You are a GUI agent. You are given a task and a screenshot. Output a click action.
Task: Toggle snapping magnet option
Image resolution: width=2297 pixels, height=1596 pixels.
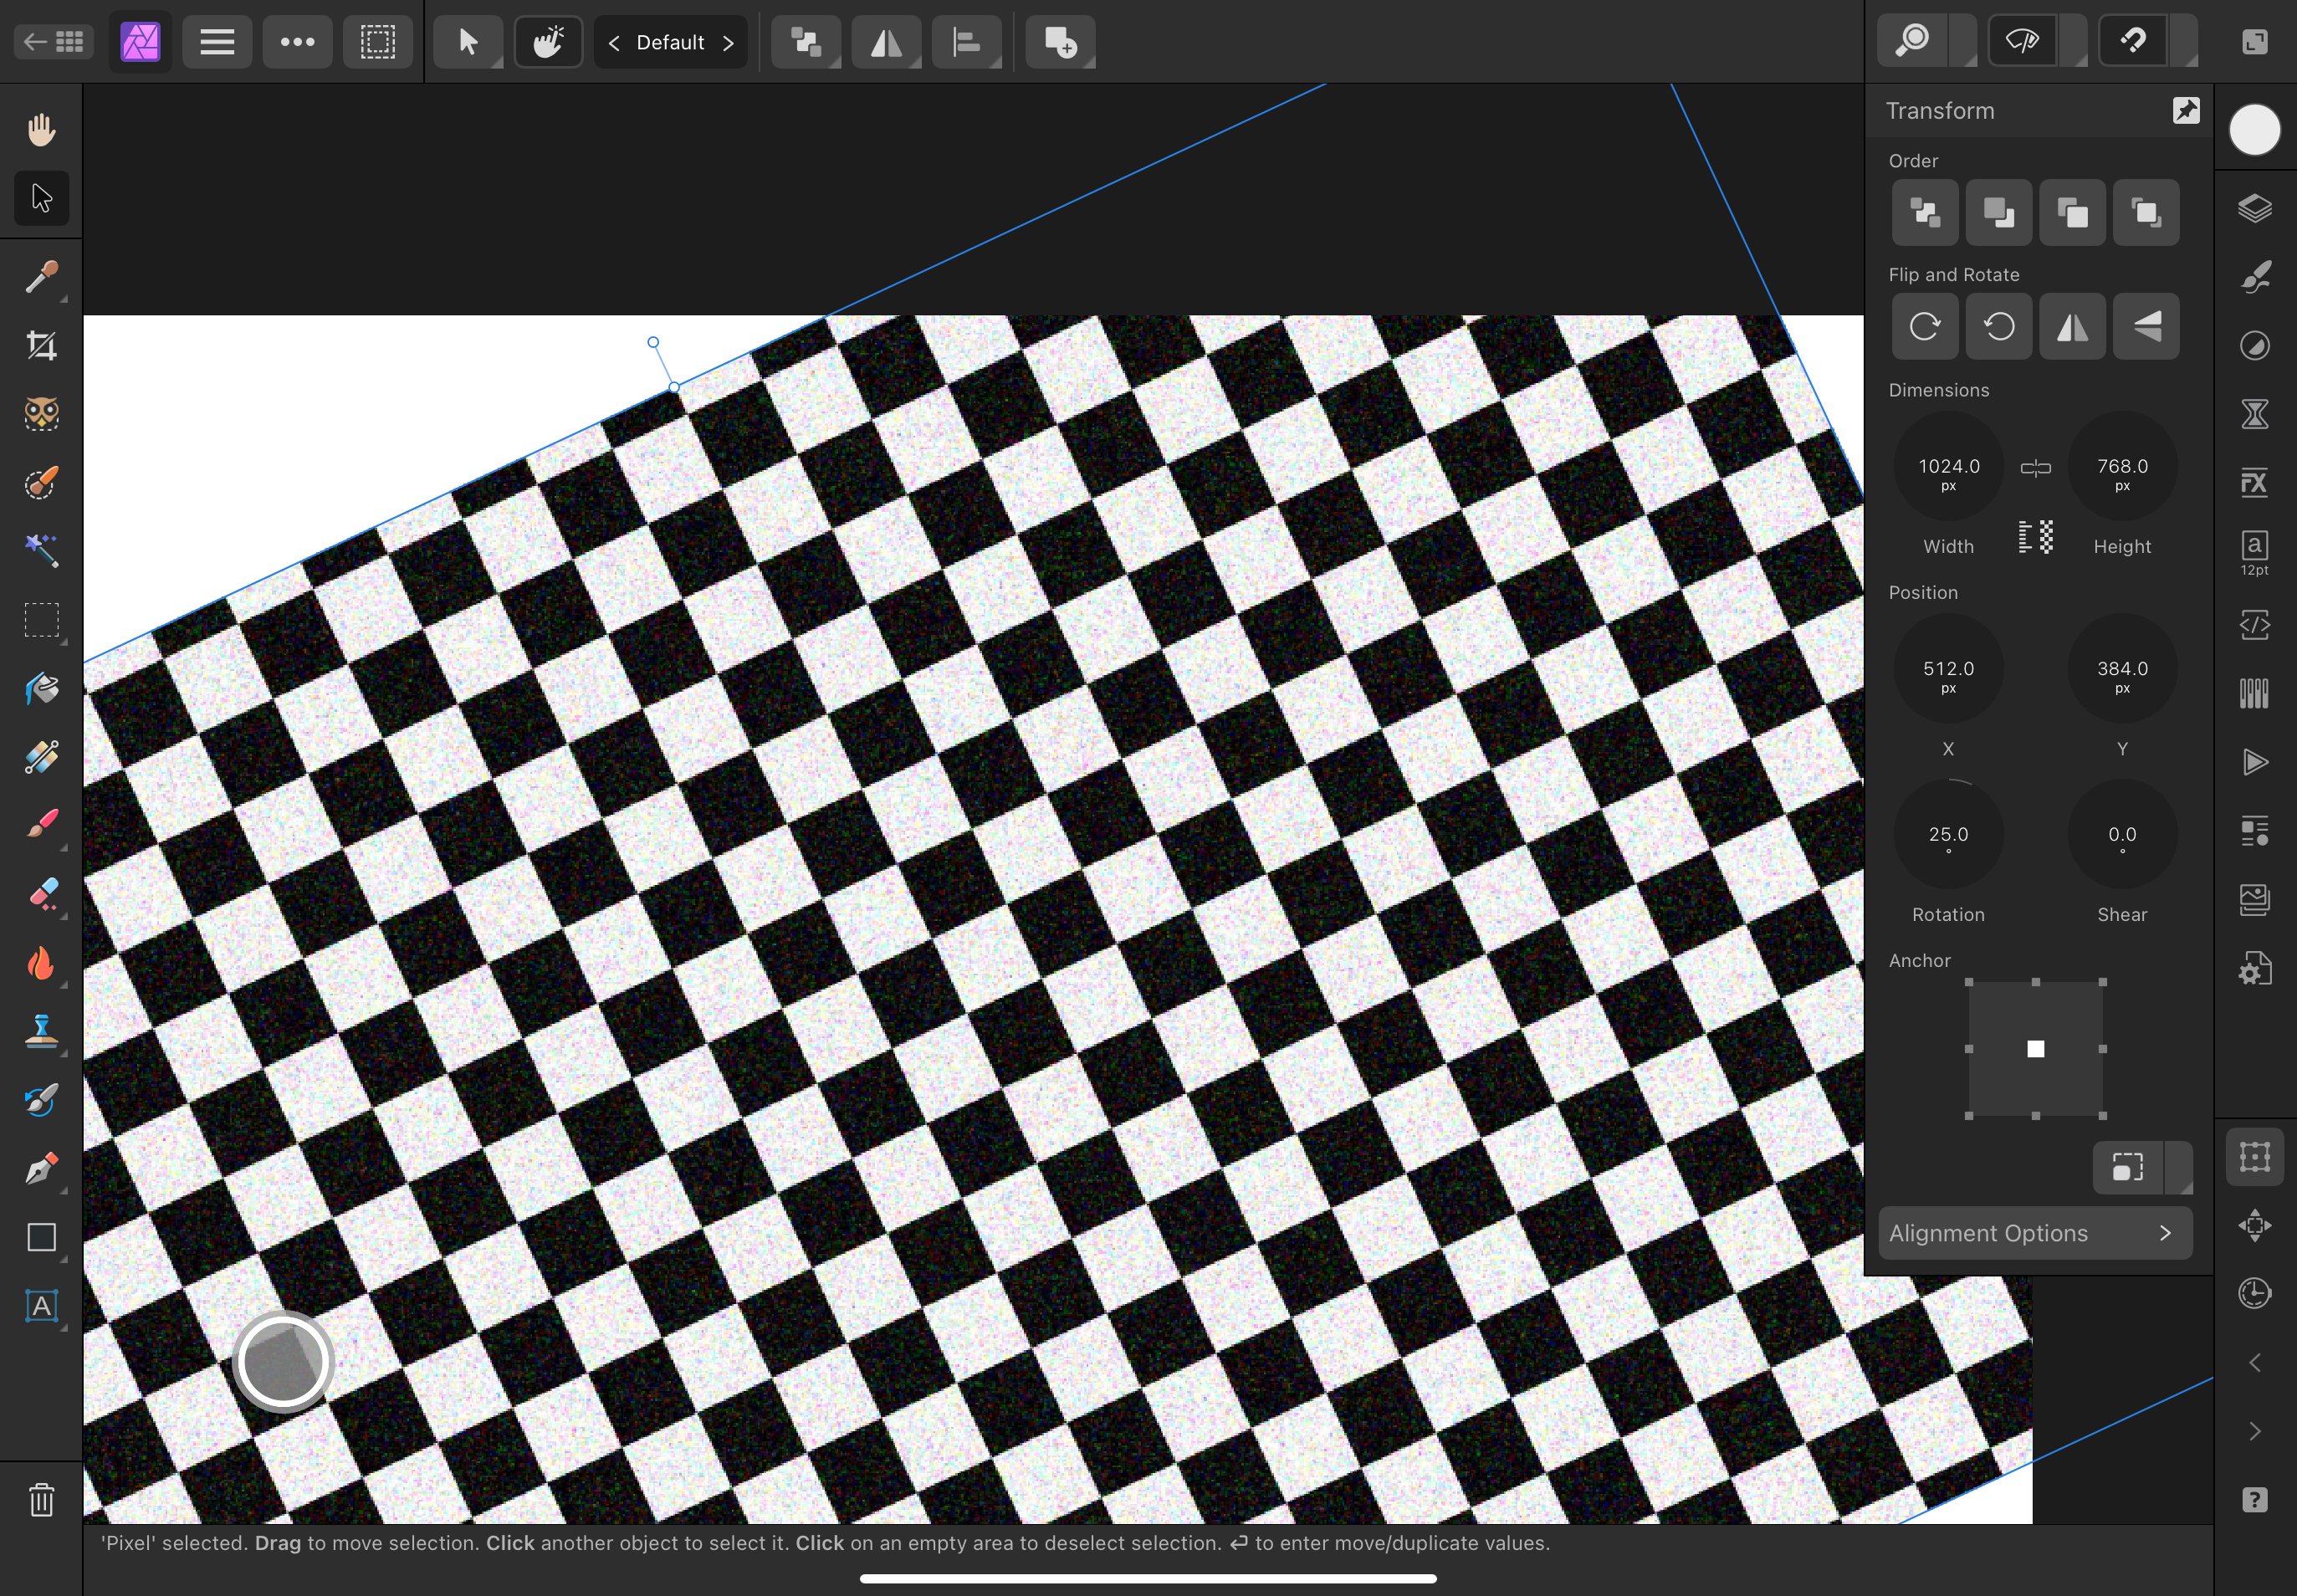2134,41
